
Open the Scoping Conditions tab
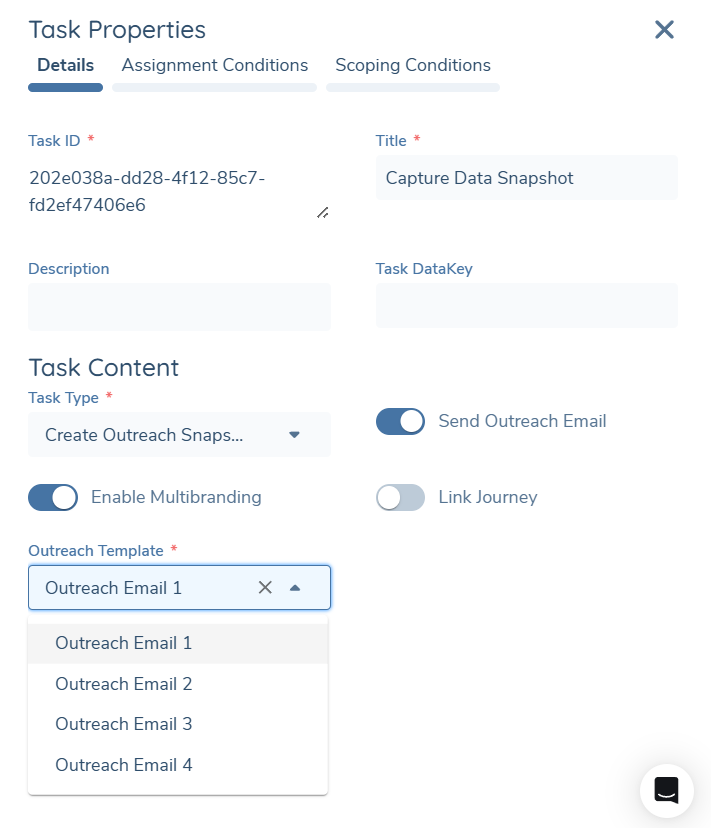coord(412,65)
